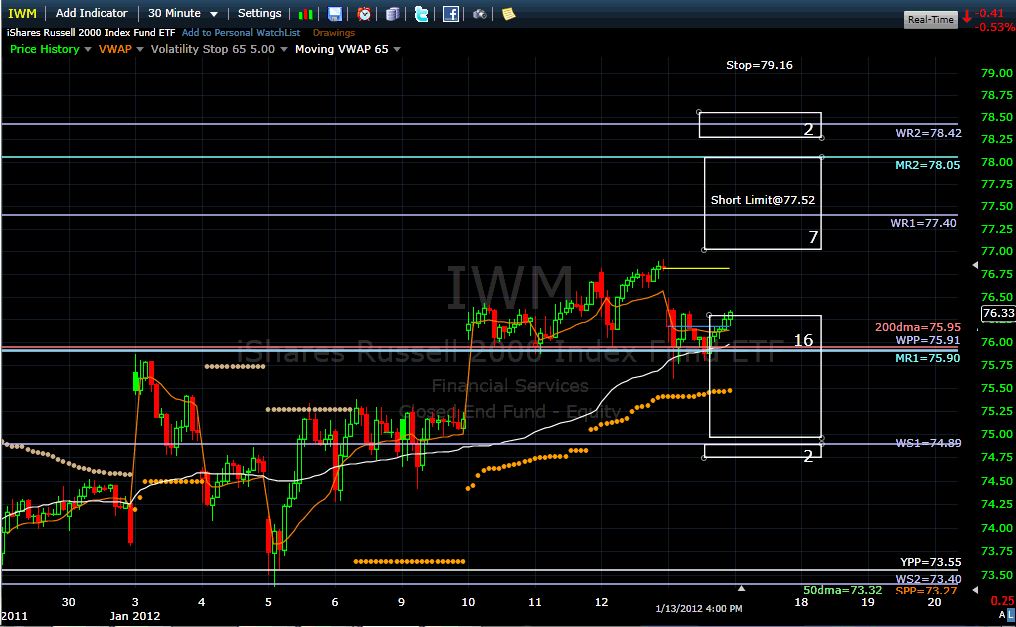Click the Real-Time button
Image resolution: width=1016 pixels, height=627 pixels.
click(930, 19)
